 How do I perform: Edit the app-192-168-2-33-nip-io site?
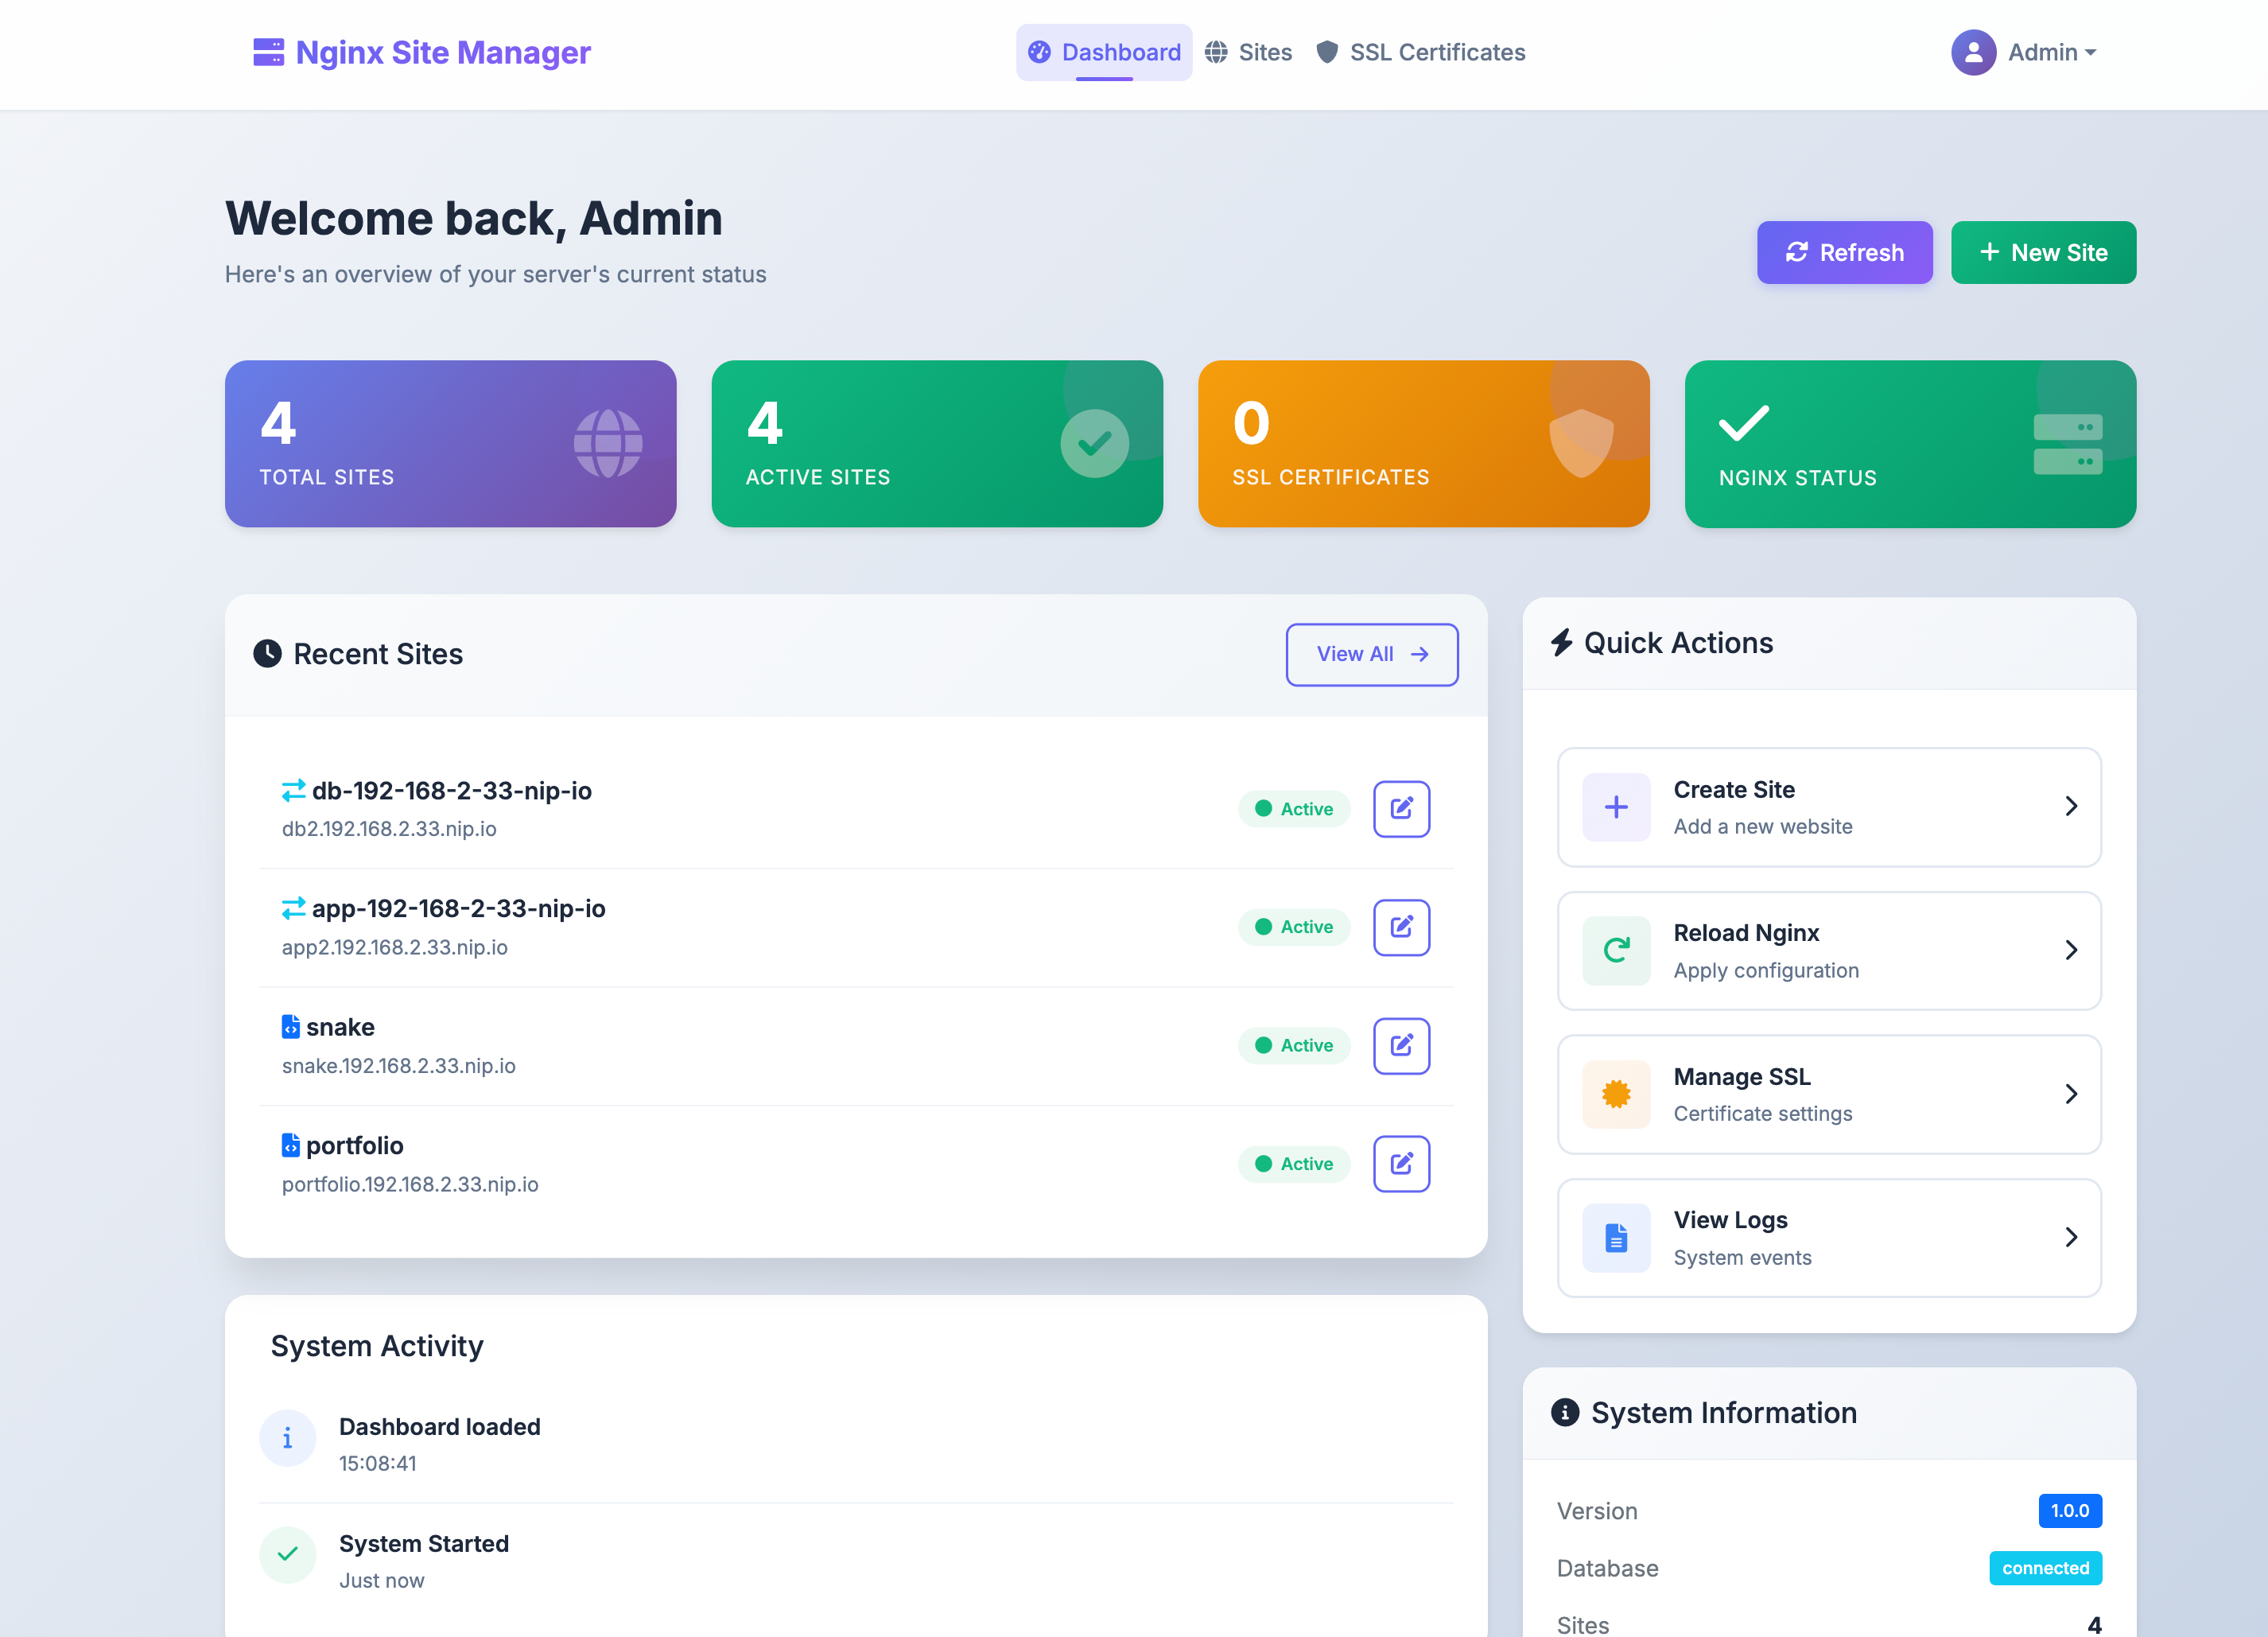[x=1401, y=927]
